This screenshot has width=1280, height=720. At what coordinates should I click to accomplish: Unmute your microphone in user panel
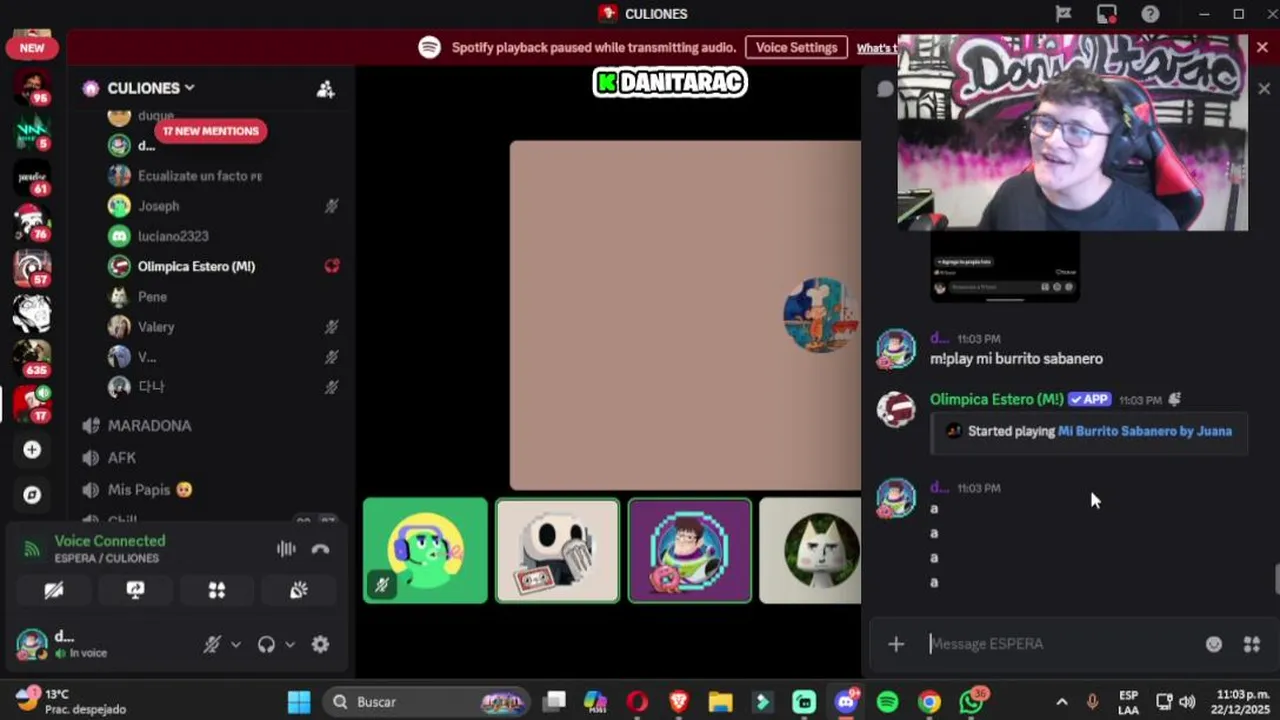click(212, 645)
